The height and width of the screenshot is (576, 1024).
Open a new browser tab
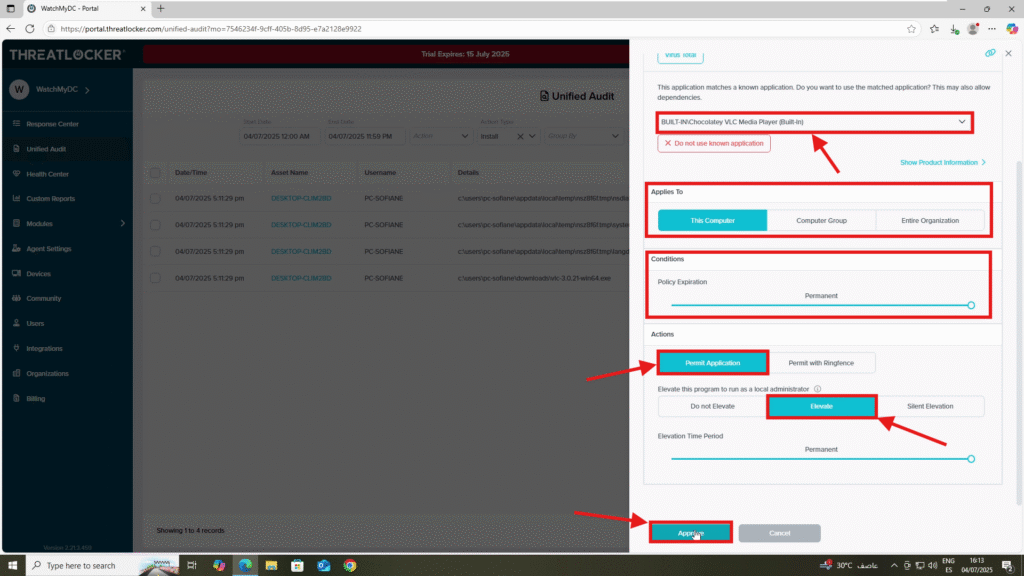pos(161,8)
